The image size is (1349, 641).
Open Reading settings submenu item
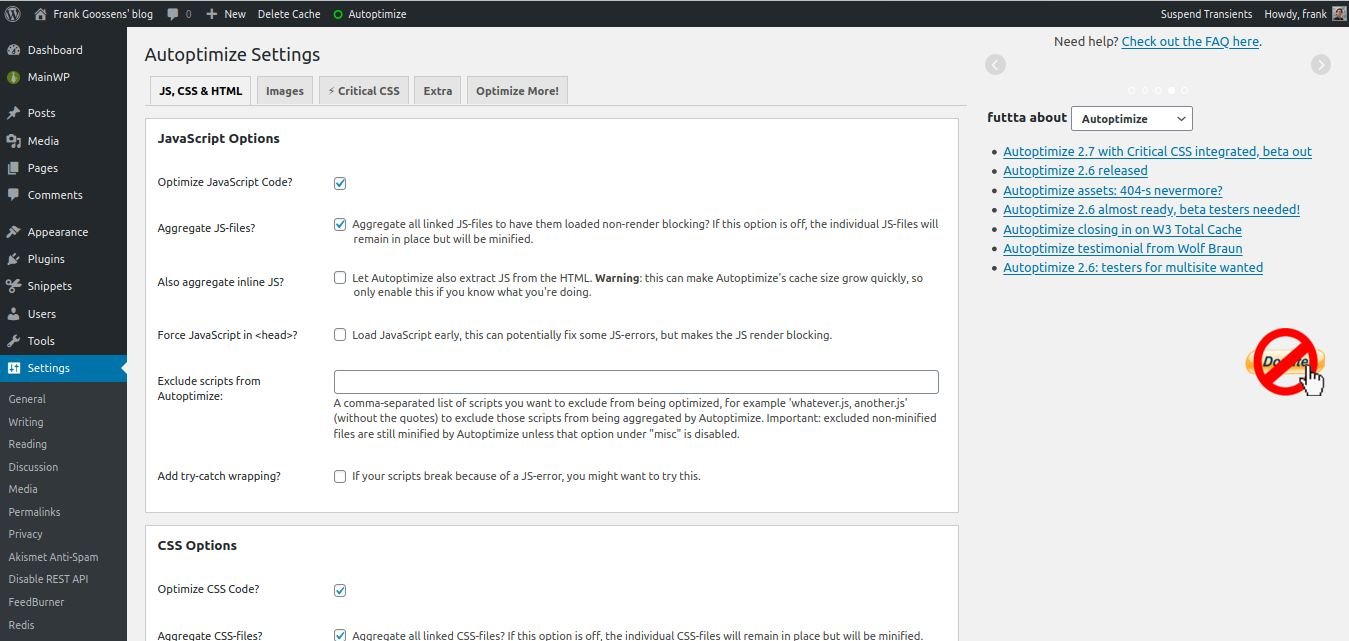(x=28, y=444)
